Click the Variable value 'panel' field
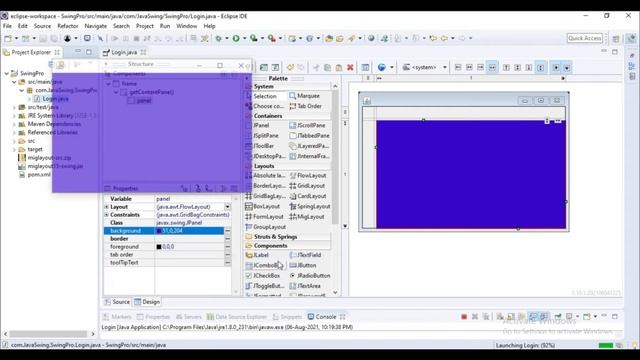Screen dimensions: 640x360 192,199
